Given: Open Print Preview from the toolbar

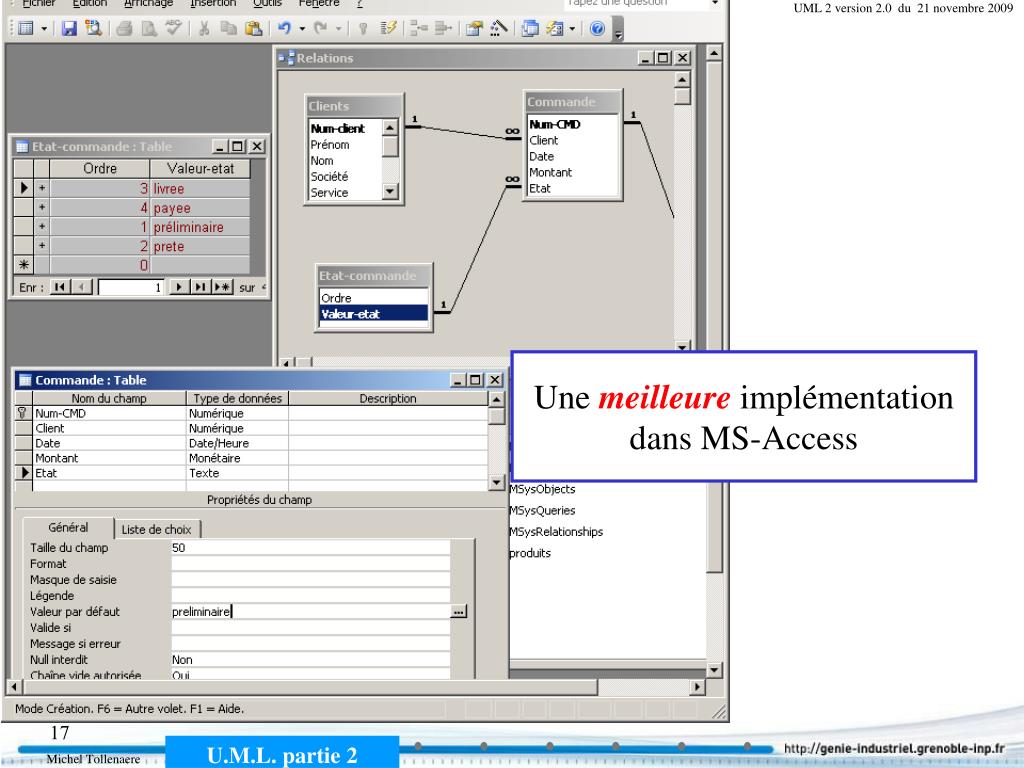Looking at the screenshot, I should tap(149, 29).
